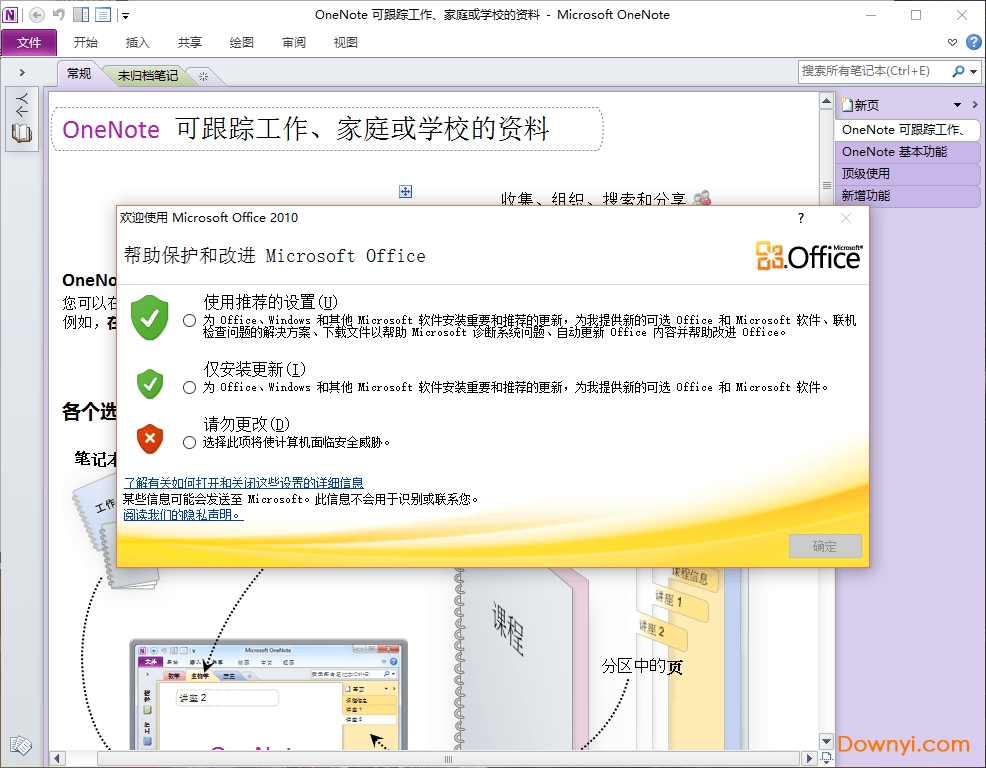
Task: Switch to the 未归档笔记 section tab
Action: pyautogui.click(x=147, y=74)
